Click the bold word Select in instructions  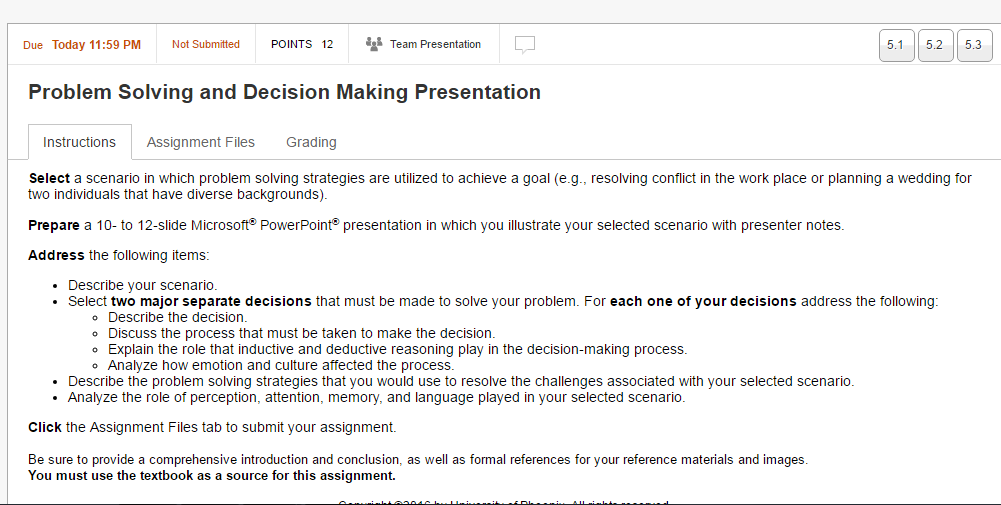click(49, 178)
